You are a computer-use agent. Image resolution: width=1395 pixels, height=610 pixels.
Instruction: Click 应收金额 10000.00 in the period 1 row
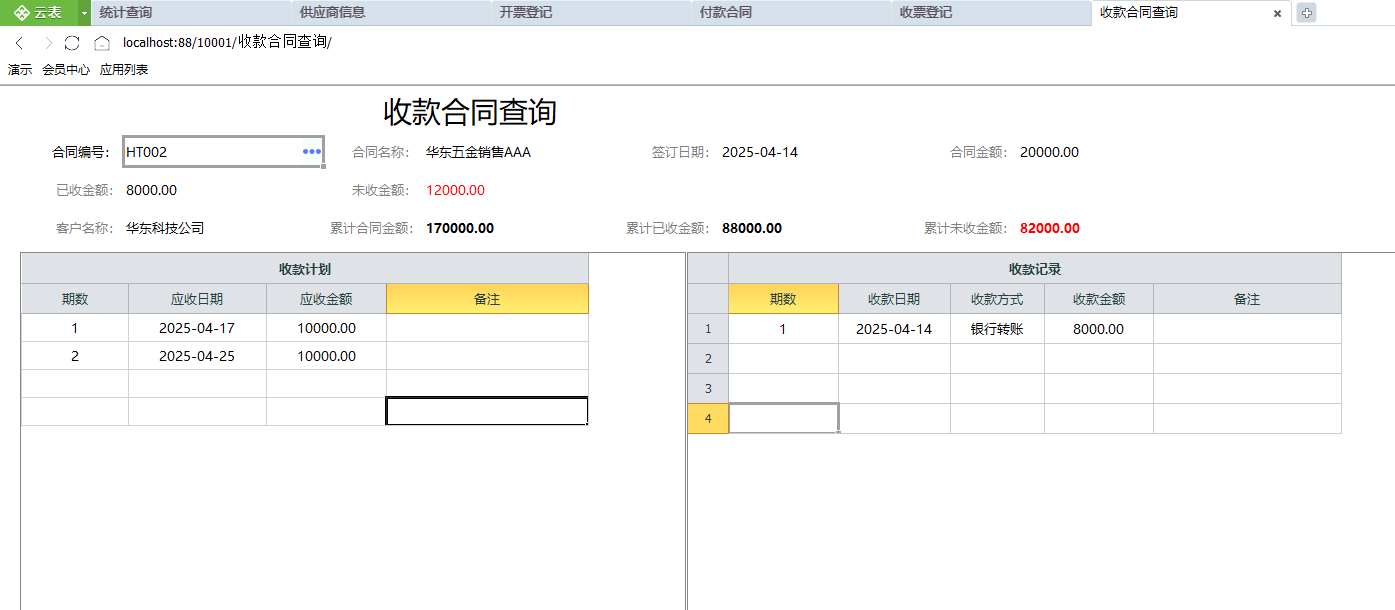point(326,328)
